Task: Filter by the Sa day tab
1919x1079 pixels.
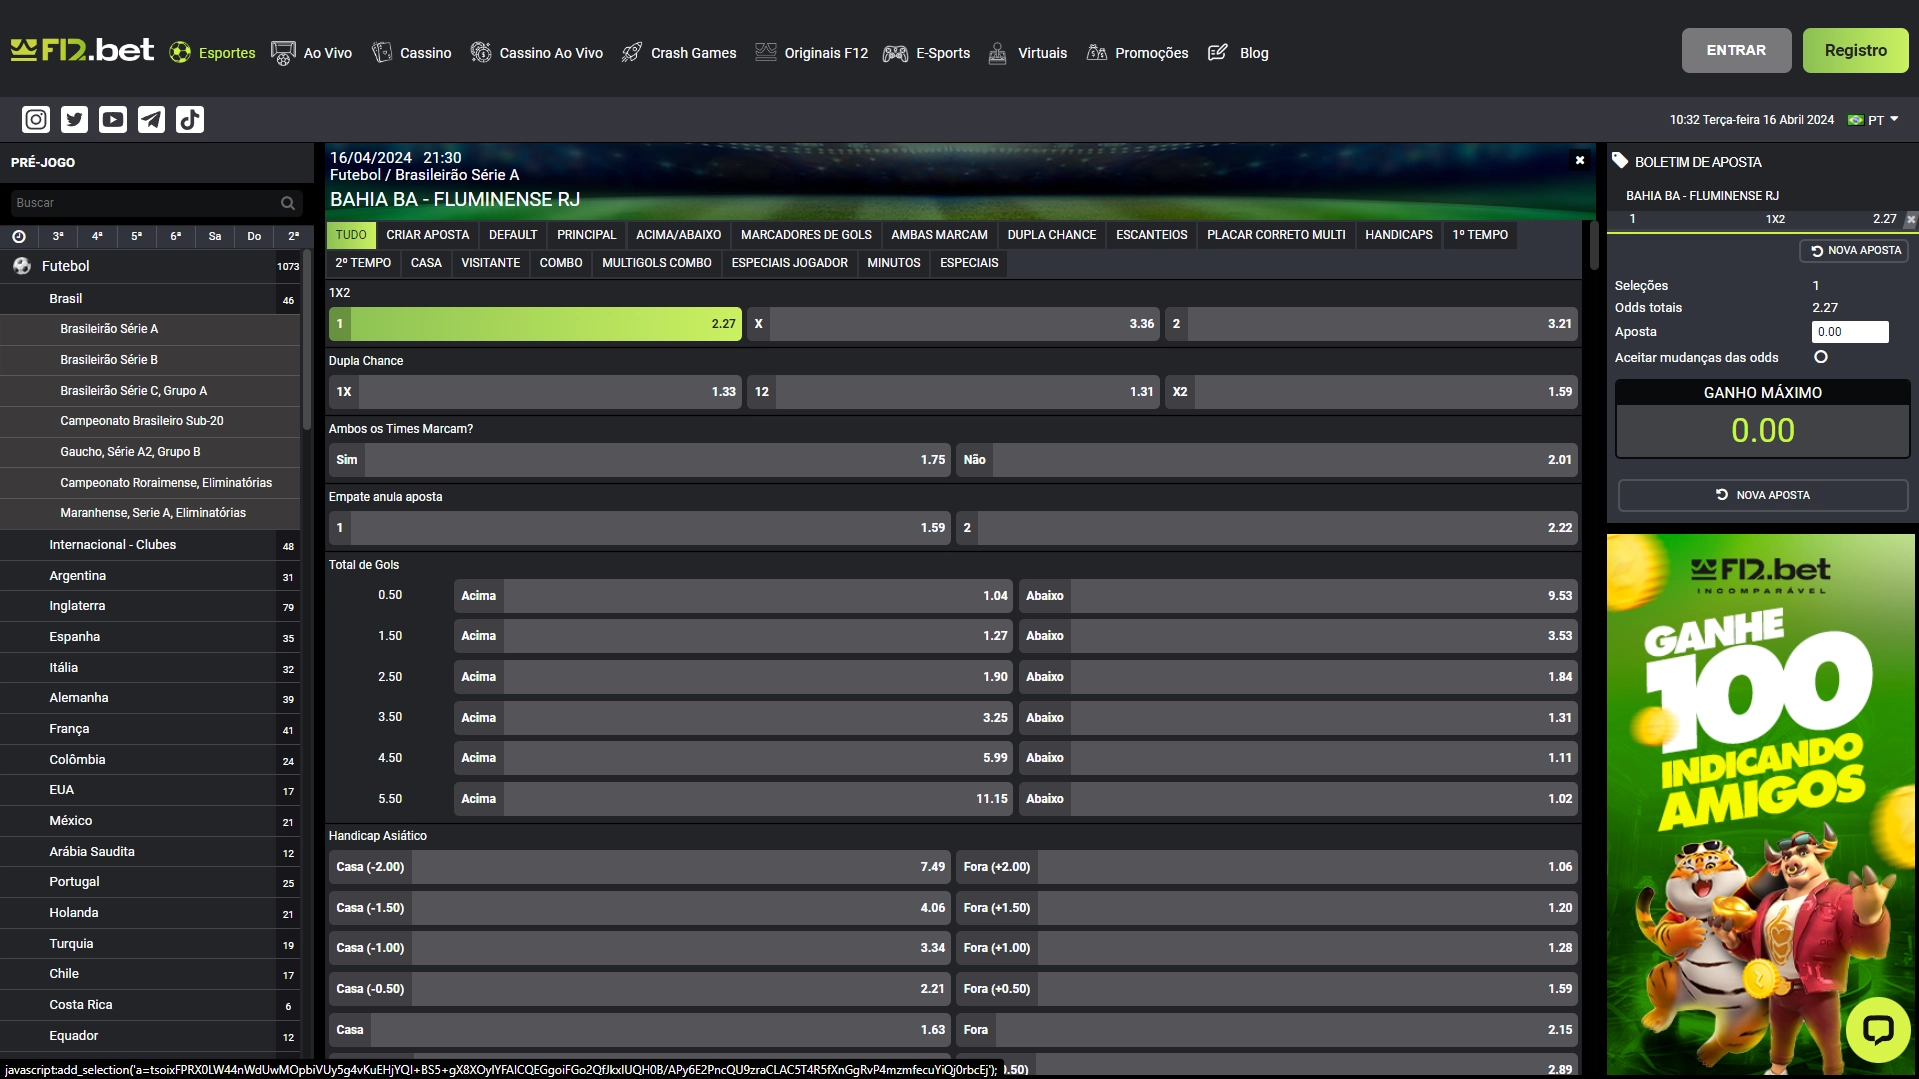Action: pyautogui.click(x=215, y=236)
